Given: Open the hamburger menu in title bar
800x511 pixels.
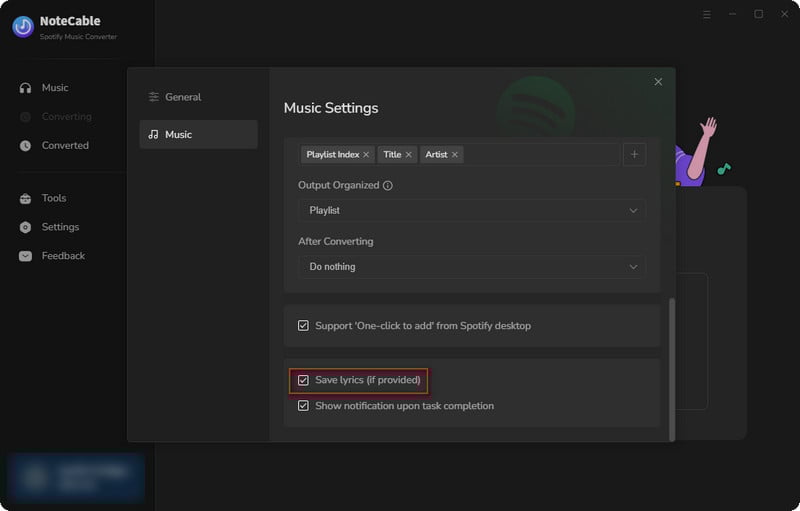Looking at the screenshot, I should pyautogui.click(x=707, y=14).
